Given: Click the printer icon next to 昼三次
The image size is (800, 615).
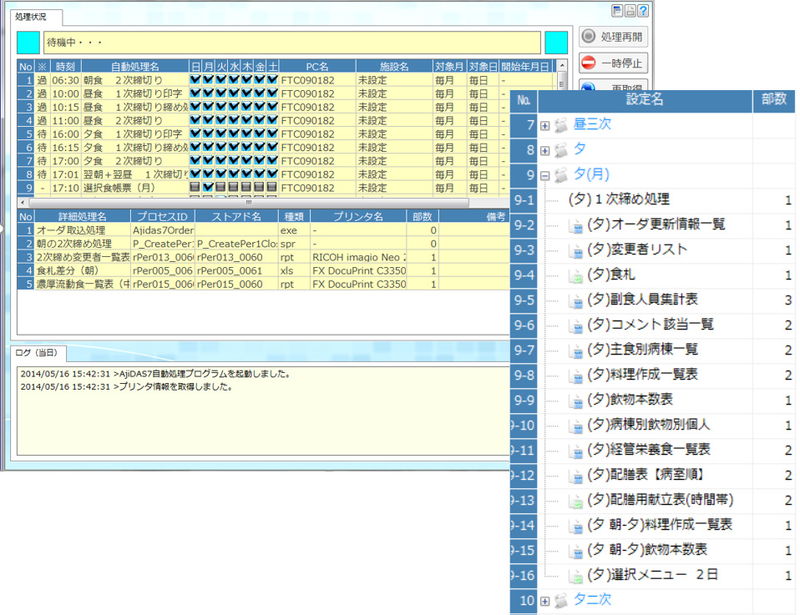Looking at the screenshot, I should point(561,125).
